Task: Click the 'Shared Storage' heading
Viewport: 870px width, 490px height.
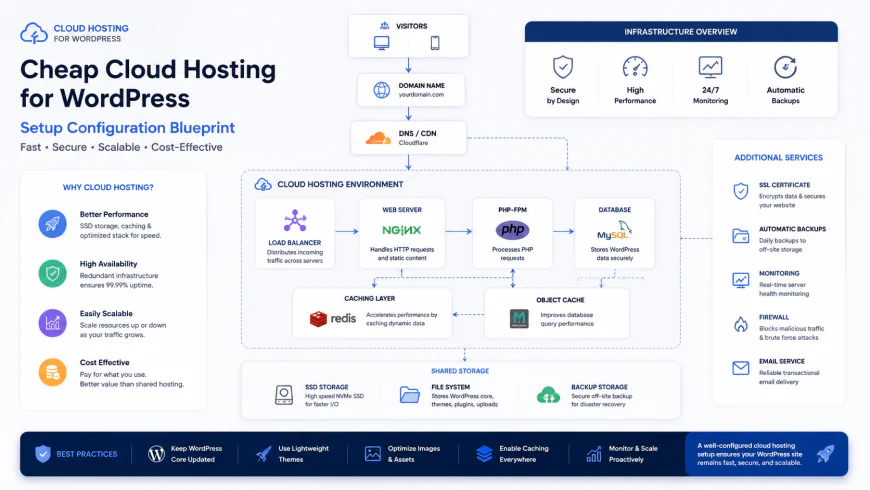Action: 460,371
